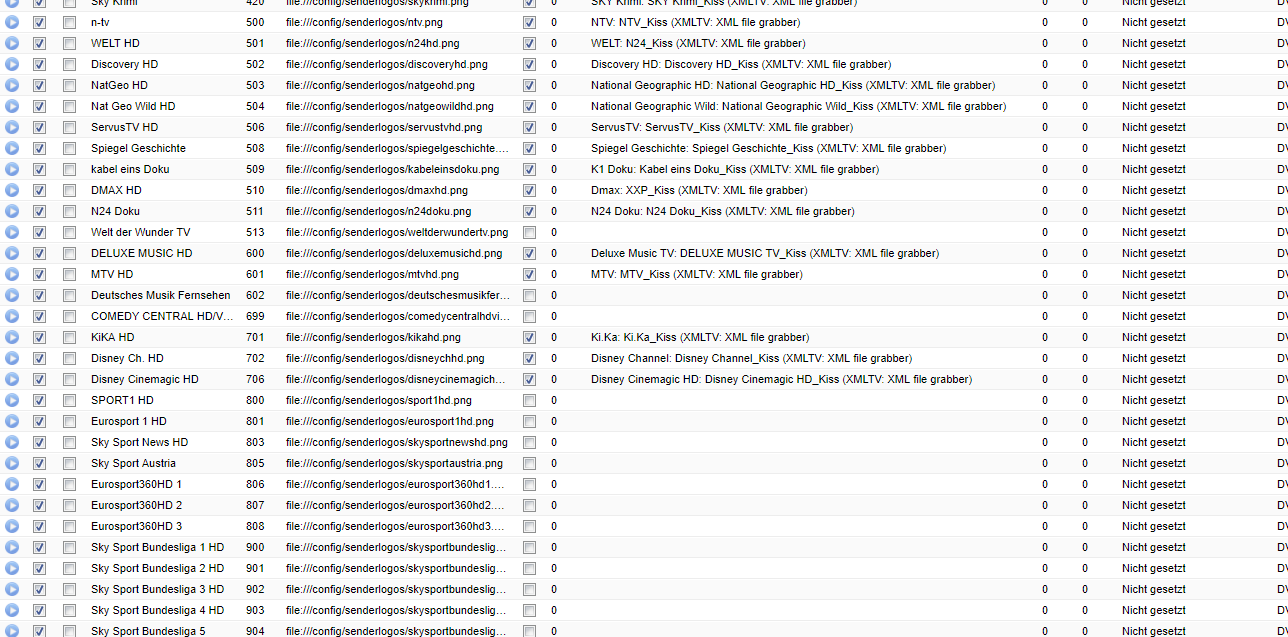The image size is (1288, 637).
Task: Click channel number 699
Action: coord(255,316)
